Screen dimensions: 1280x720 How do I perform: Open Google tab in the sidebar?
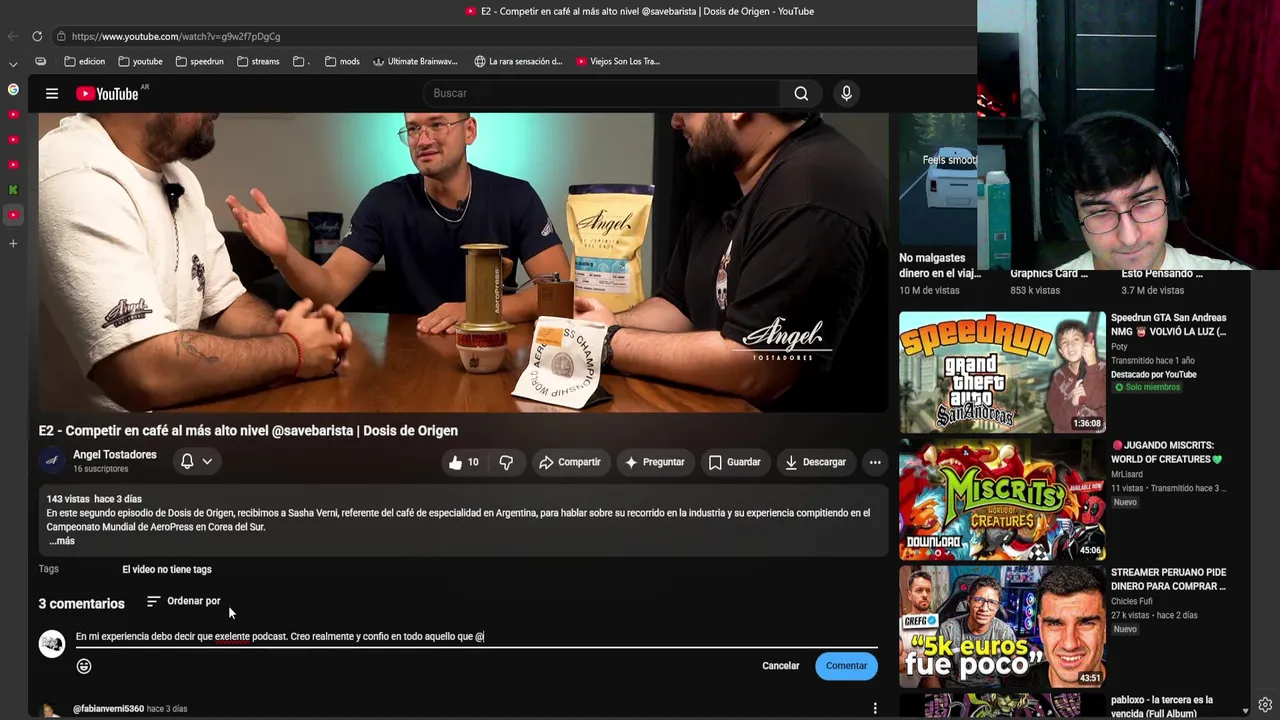coord(13,89)
